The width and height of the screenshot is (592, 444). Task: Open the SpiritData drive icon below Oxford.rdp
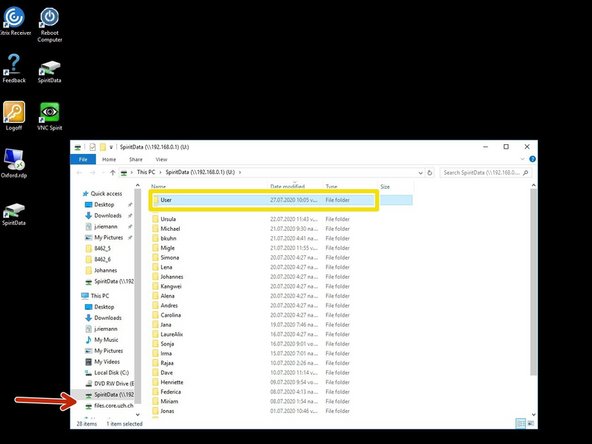[x=14, y=214]
